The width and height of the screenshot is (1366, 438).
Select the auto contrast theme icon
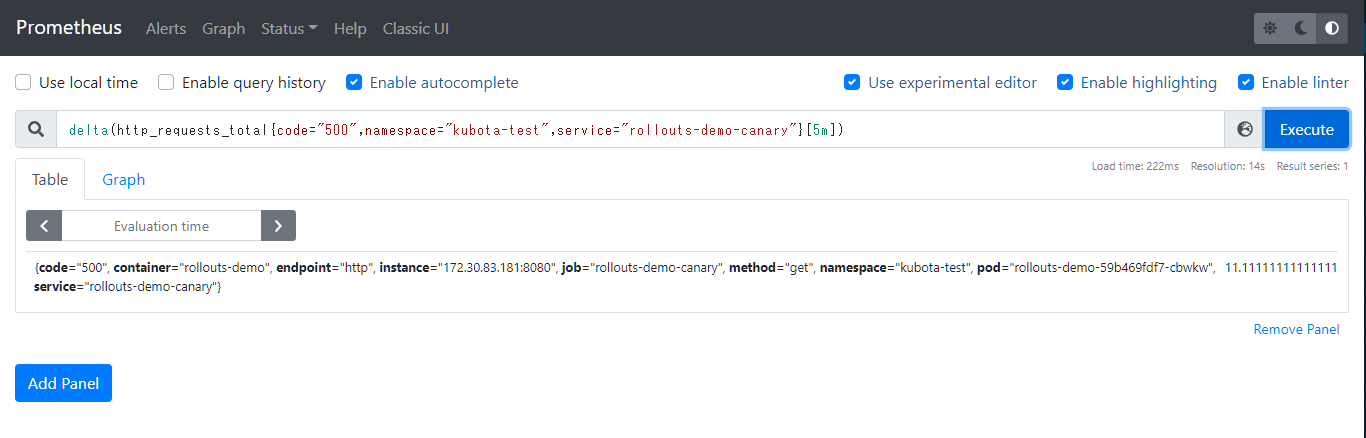[1332, 28]
